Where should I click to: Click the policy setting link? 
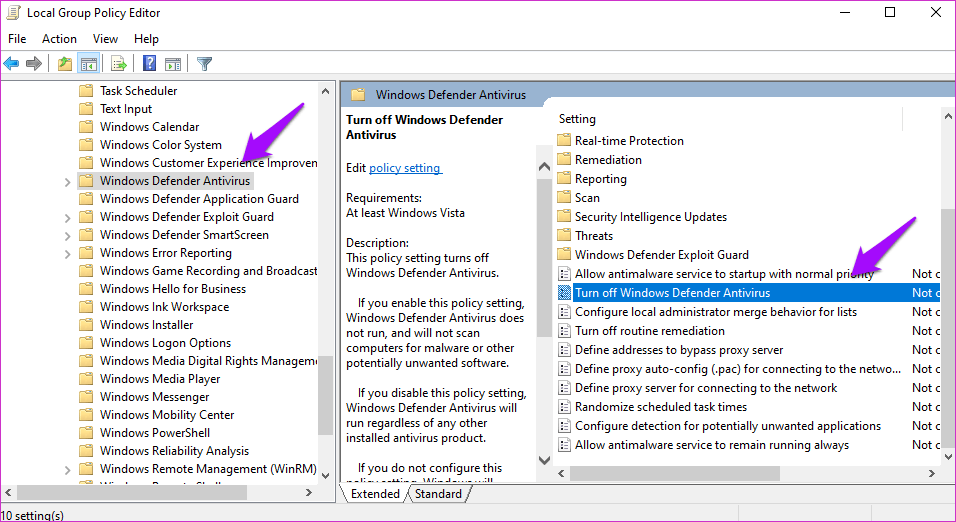405,168
